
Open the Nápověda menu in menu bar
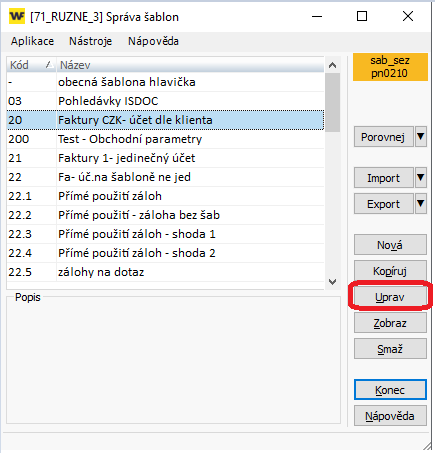(x=153, y=41)
